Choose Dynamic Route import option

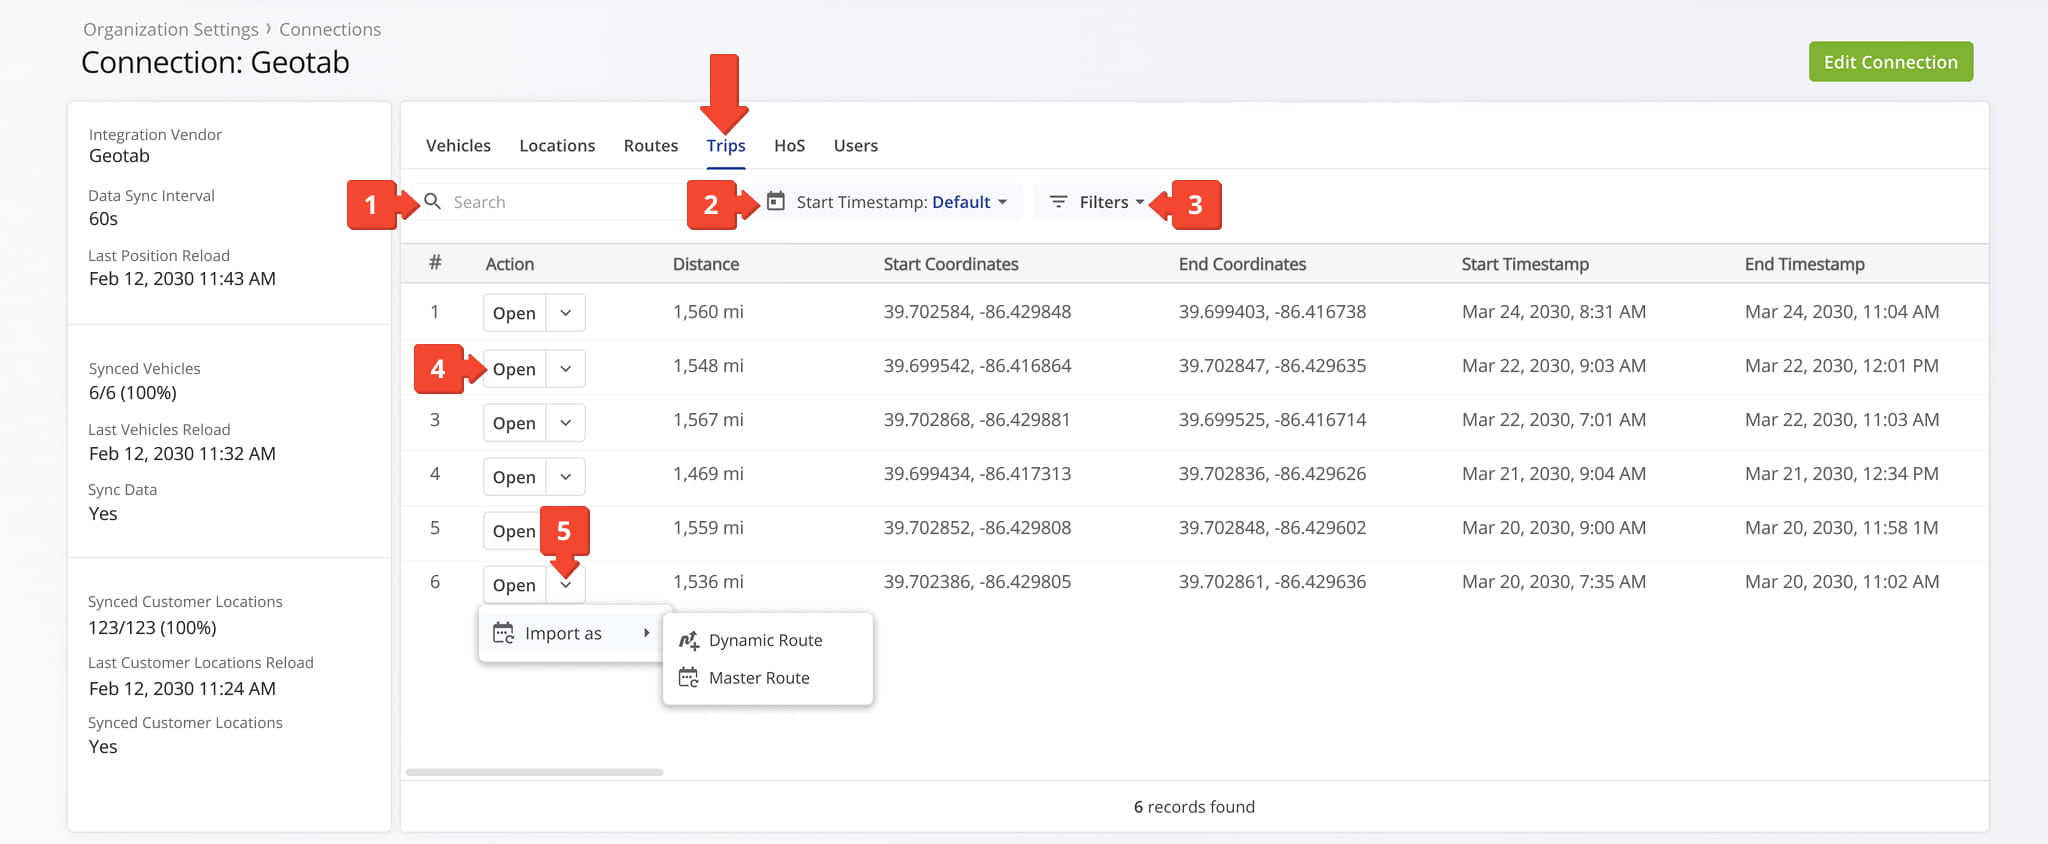coord(765,641)
